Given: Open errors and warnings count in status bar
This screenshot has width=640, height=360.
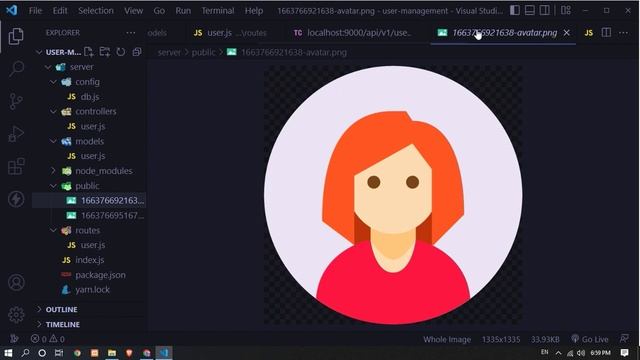Looking at the screenshot, I should 48,339.
